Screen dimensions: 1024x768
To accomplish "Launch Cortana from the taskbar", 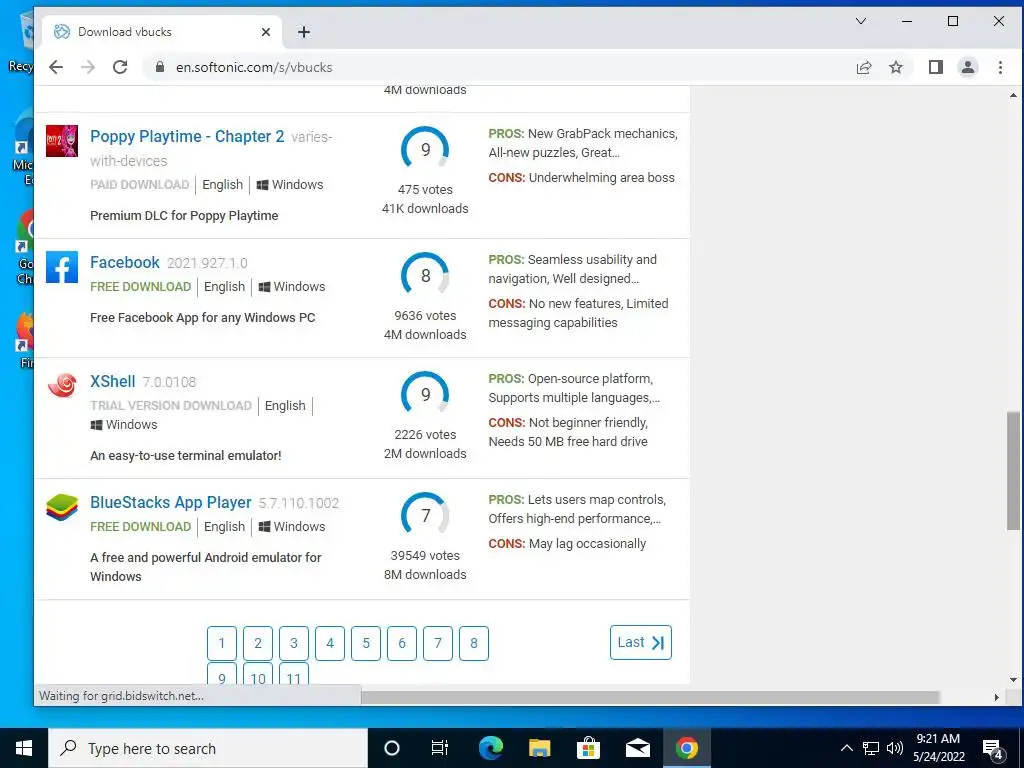I will tap(392, 748).
